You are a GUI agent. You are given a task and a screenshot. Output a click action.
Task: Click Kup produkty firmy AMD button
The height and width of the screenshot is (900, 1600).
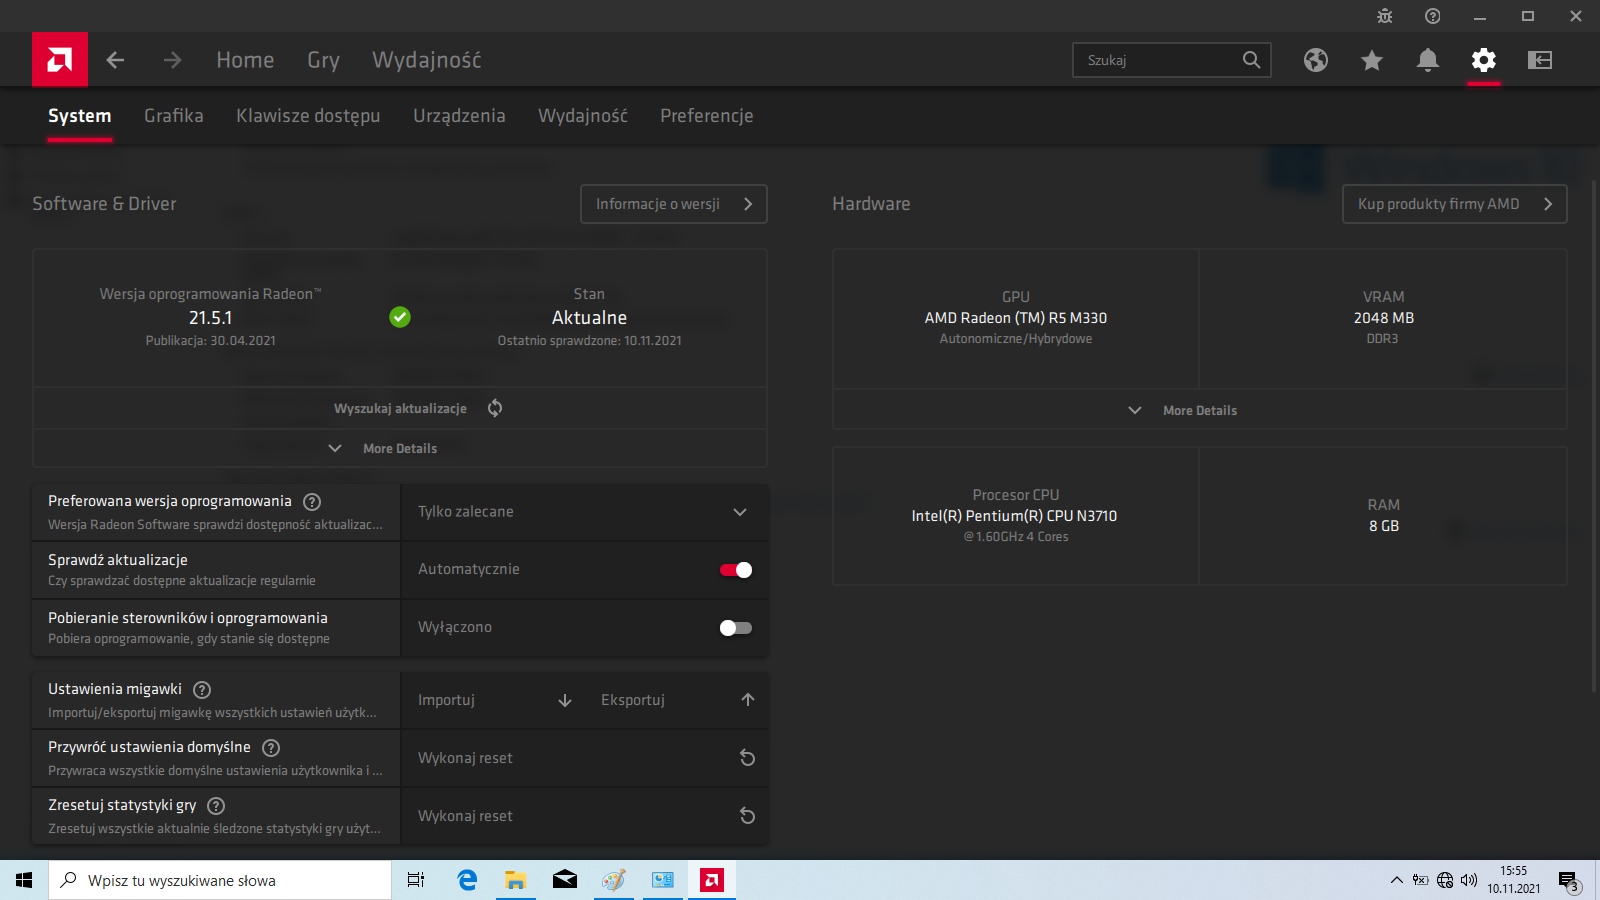1454,204
